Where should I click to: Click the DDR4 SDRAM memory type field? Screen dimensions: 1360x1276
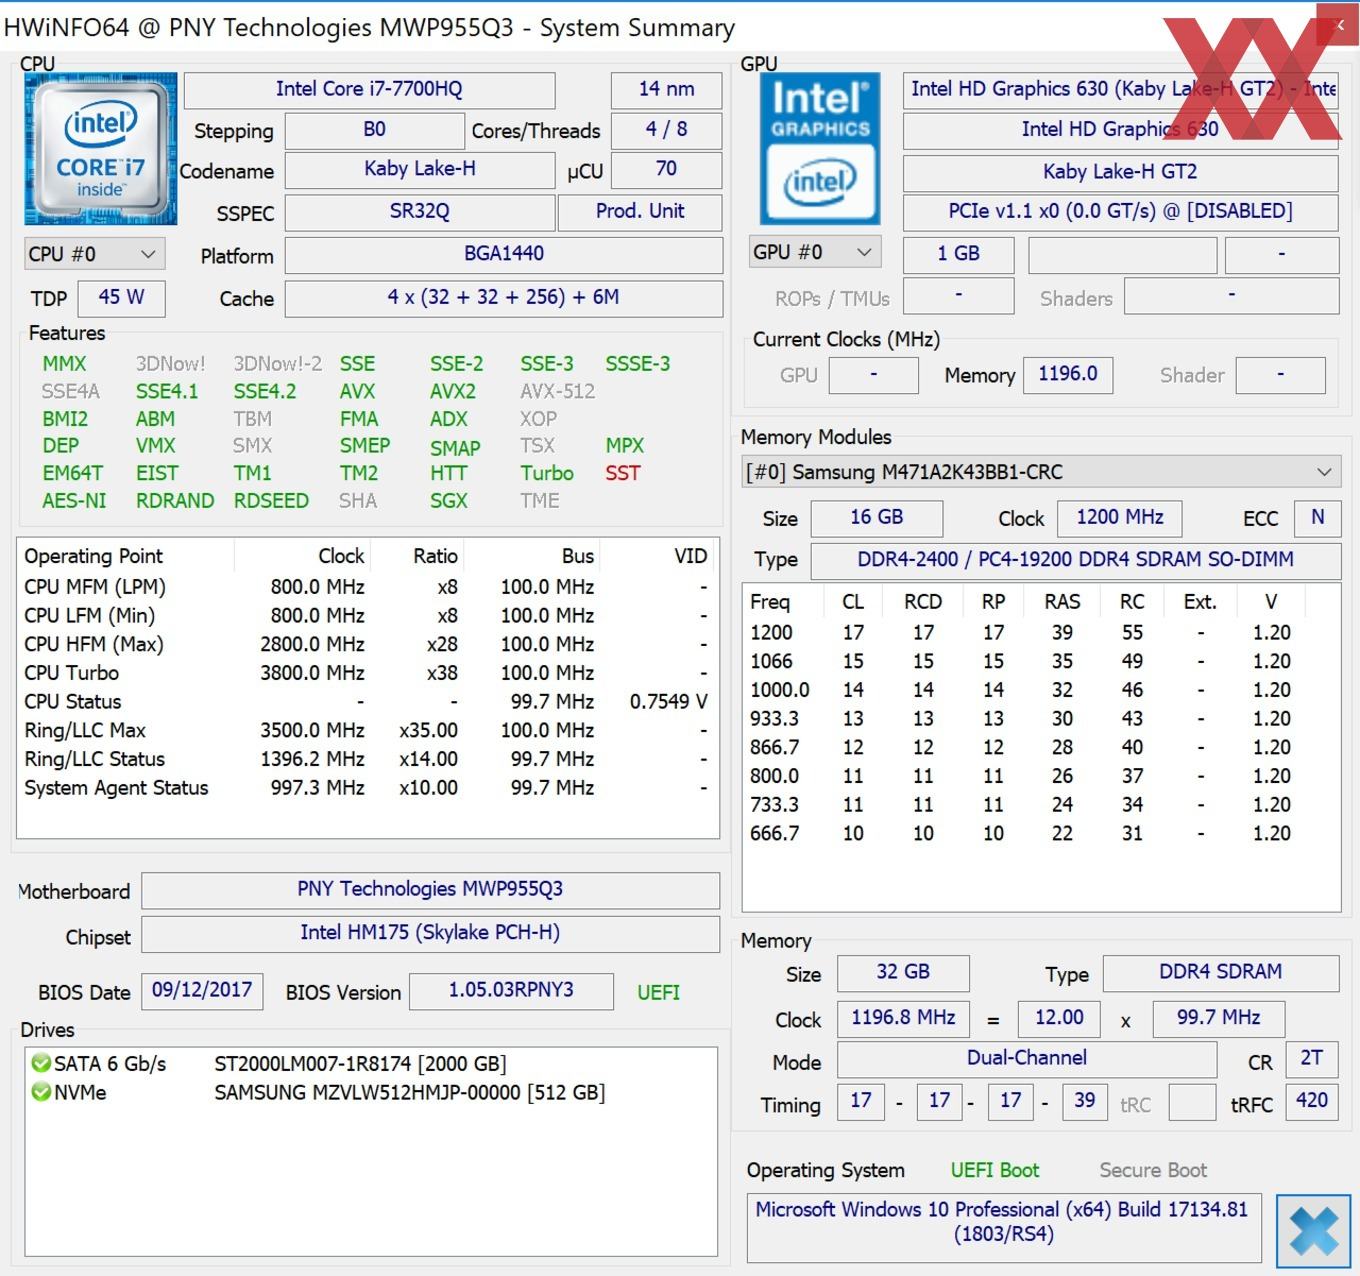tap(1220, 972)
